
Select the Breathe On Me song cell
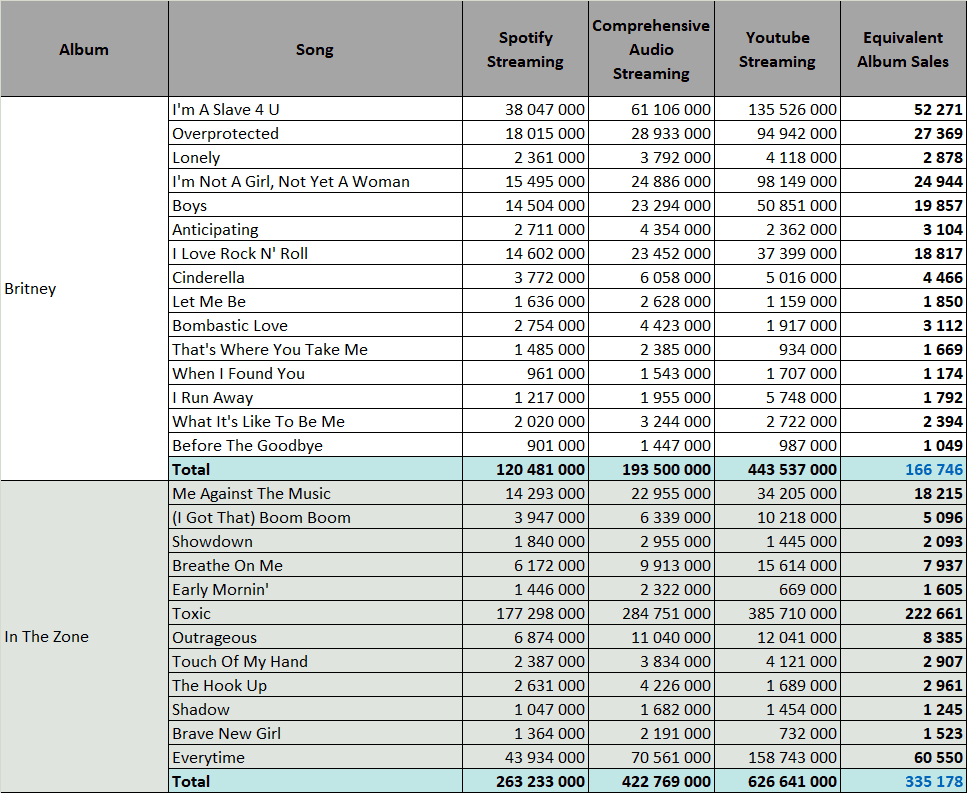[315, 565]
